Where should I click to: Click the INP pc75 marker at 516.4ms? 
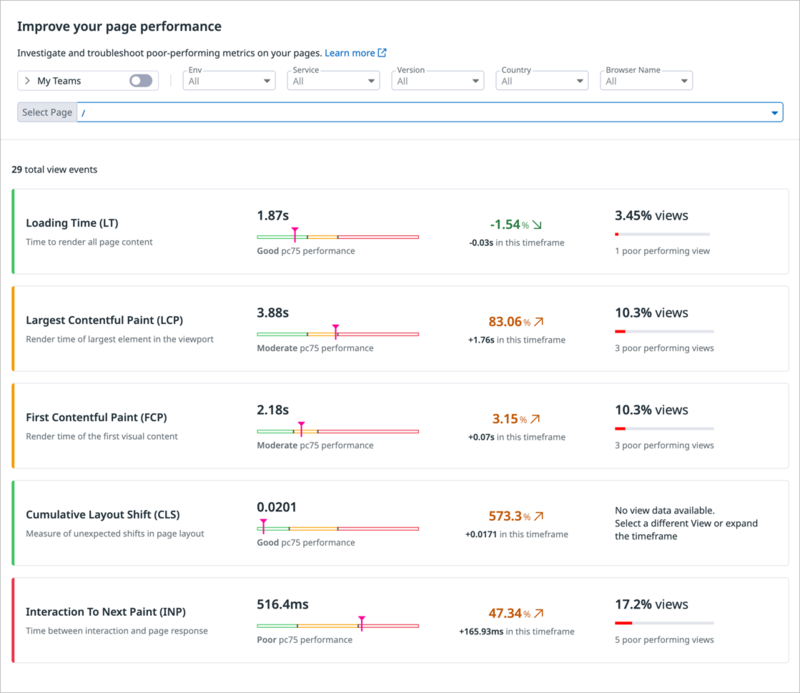point(362,623)
